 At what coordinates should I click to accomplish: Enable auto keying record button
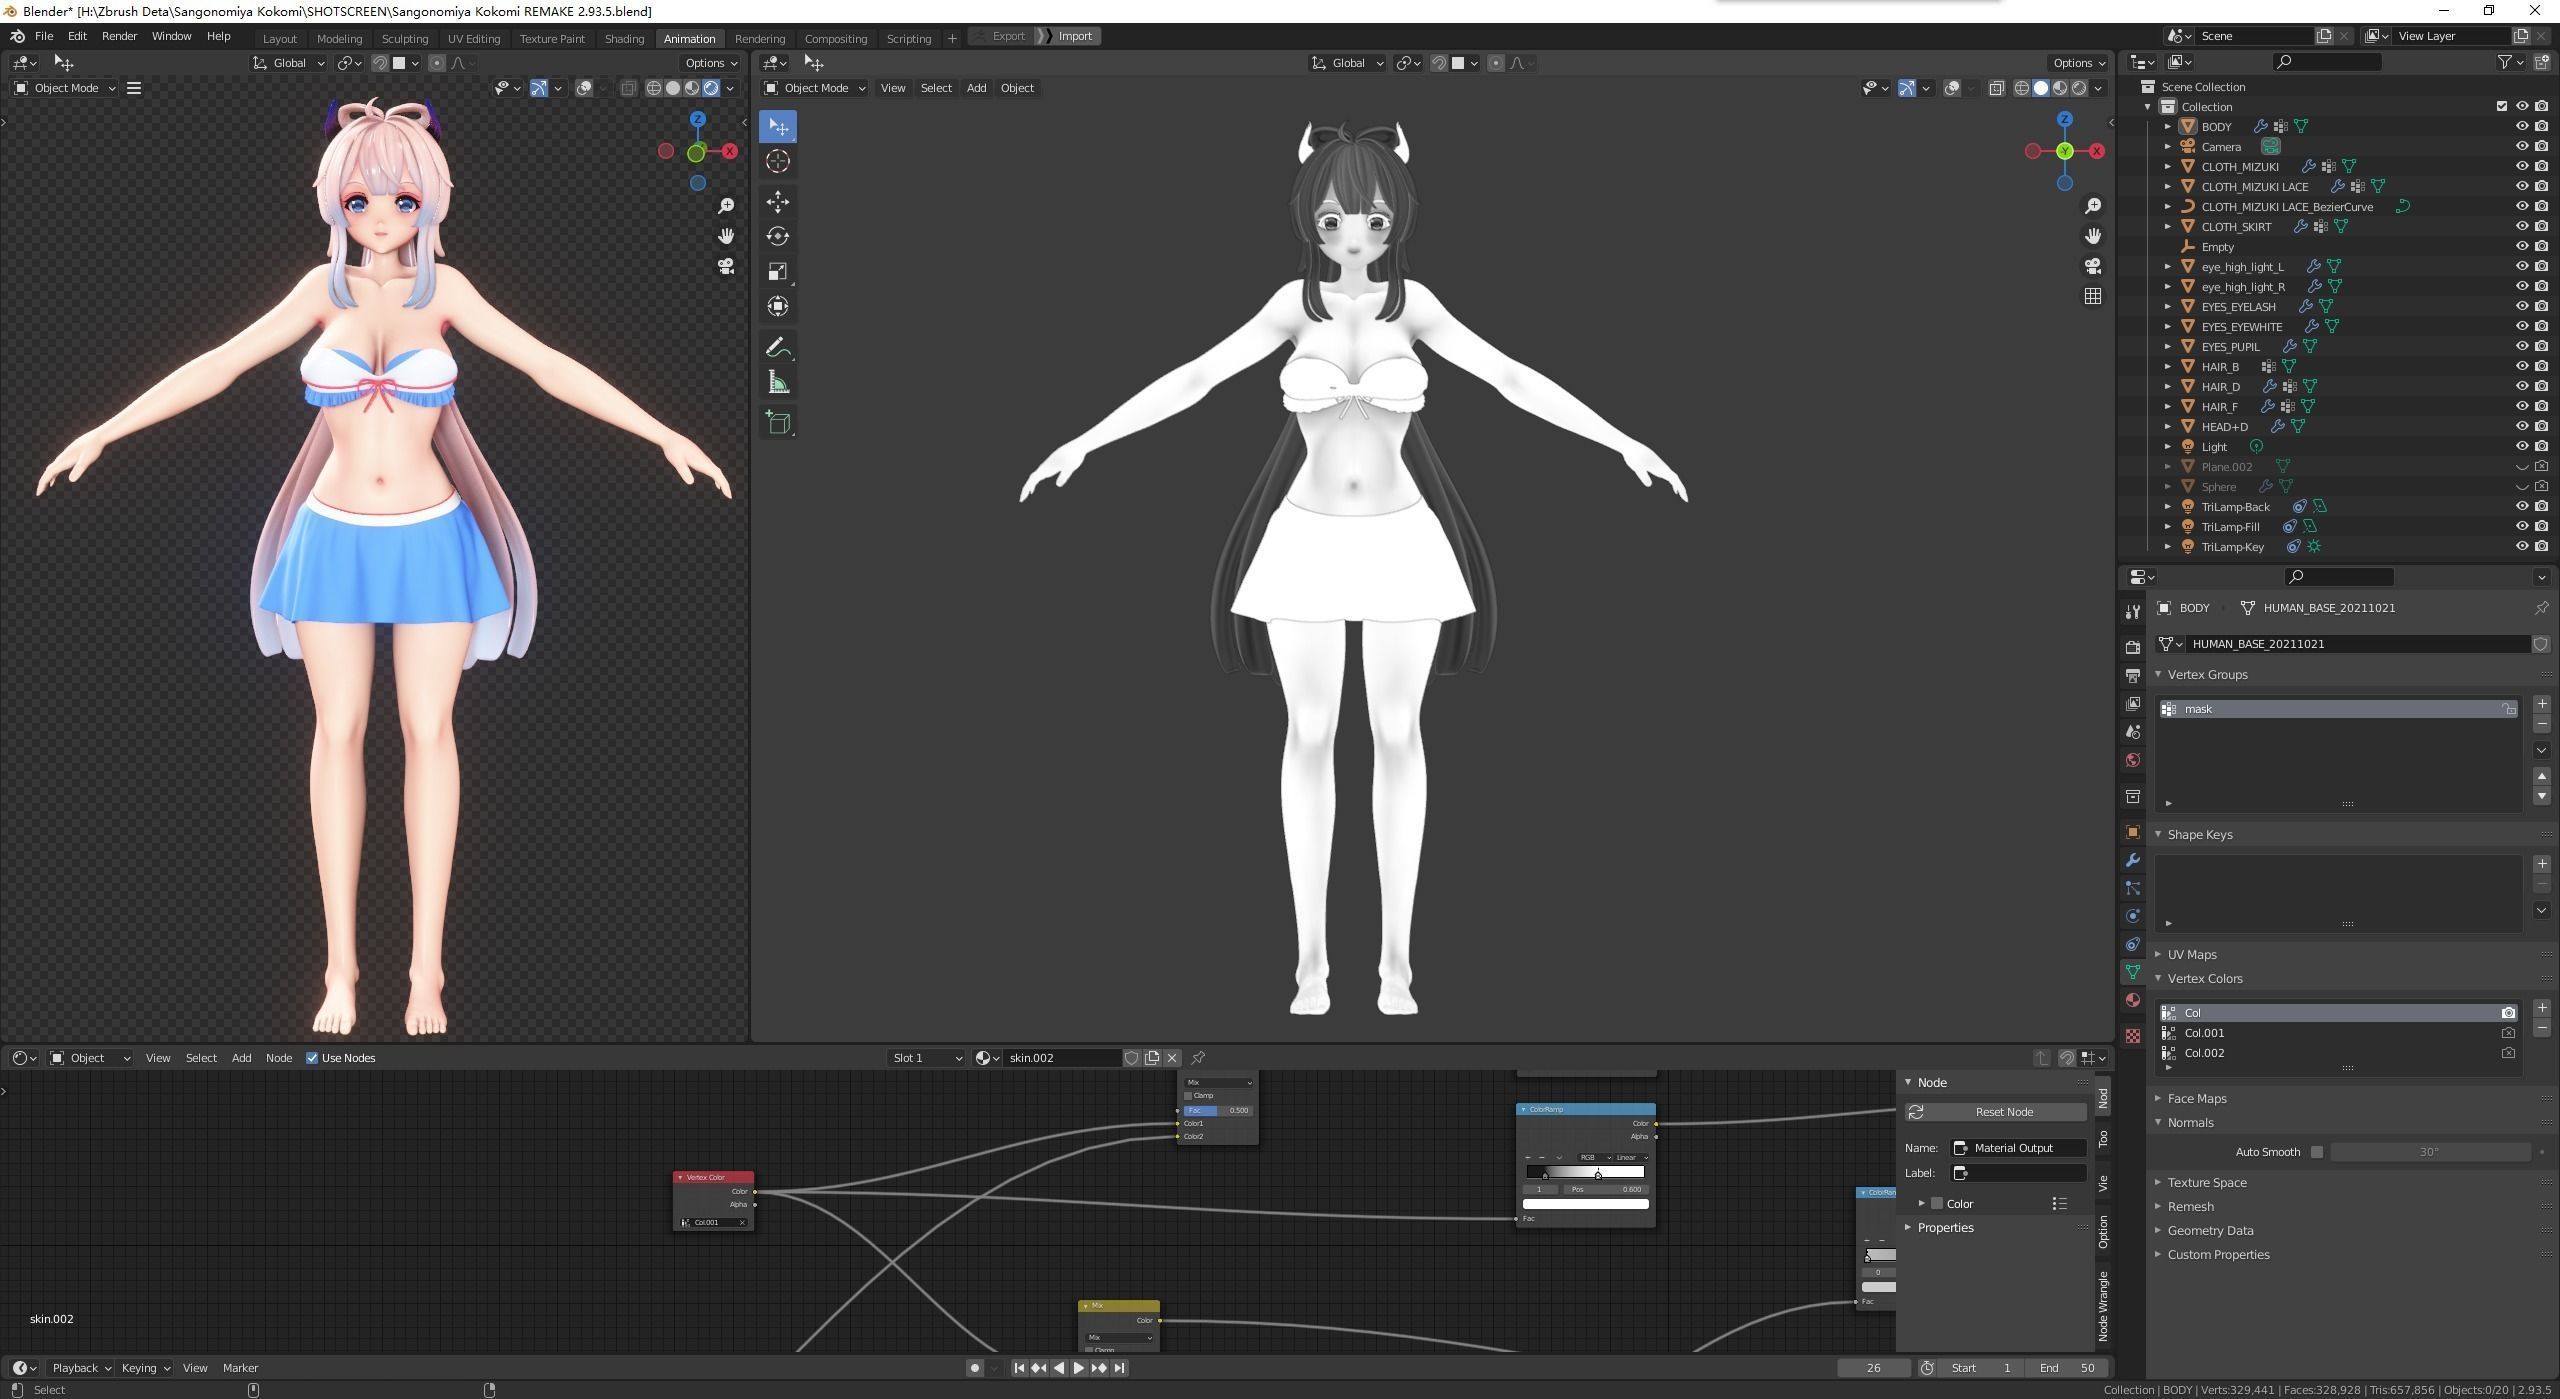click(975, 1368)
